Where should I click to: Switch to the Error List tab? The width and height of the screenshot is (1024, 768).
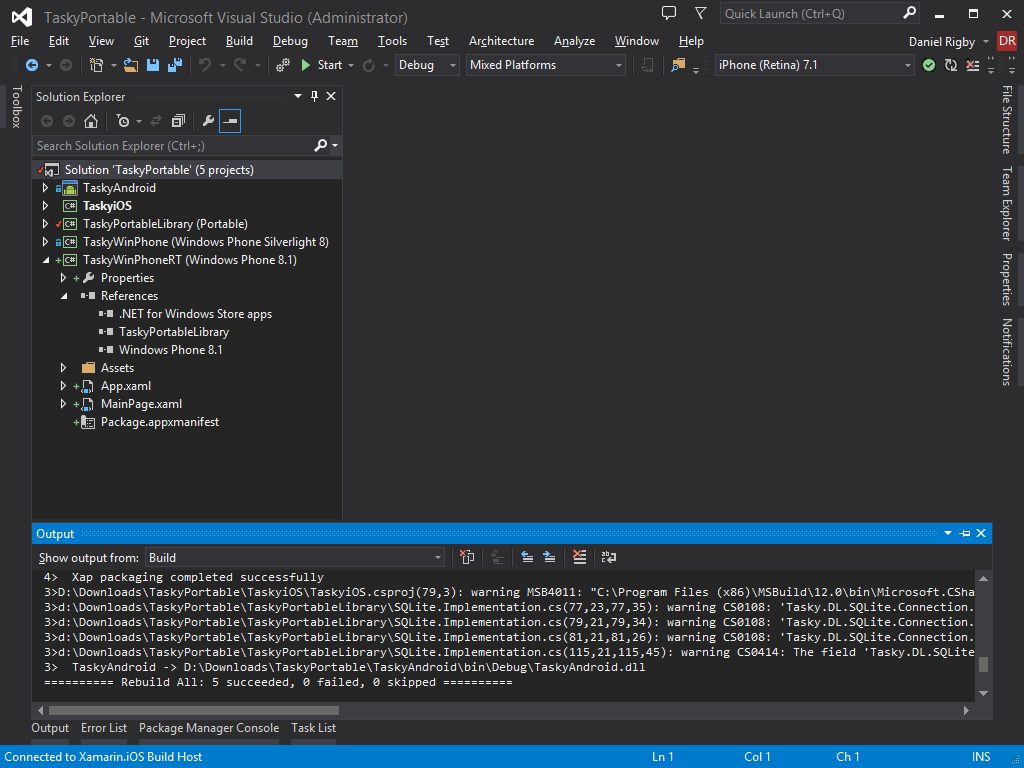pyautogui.click(x=104, y=728)
